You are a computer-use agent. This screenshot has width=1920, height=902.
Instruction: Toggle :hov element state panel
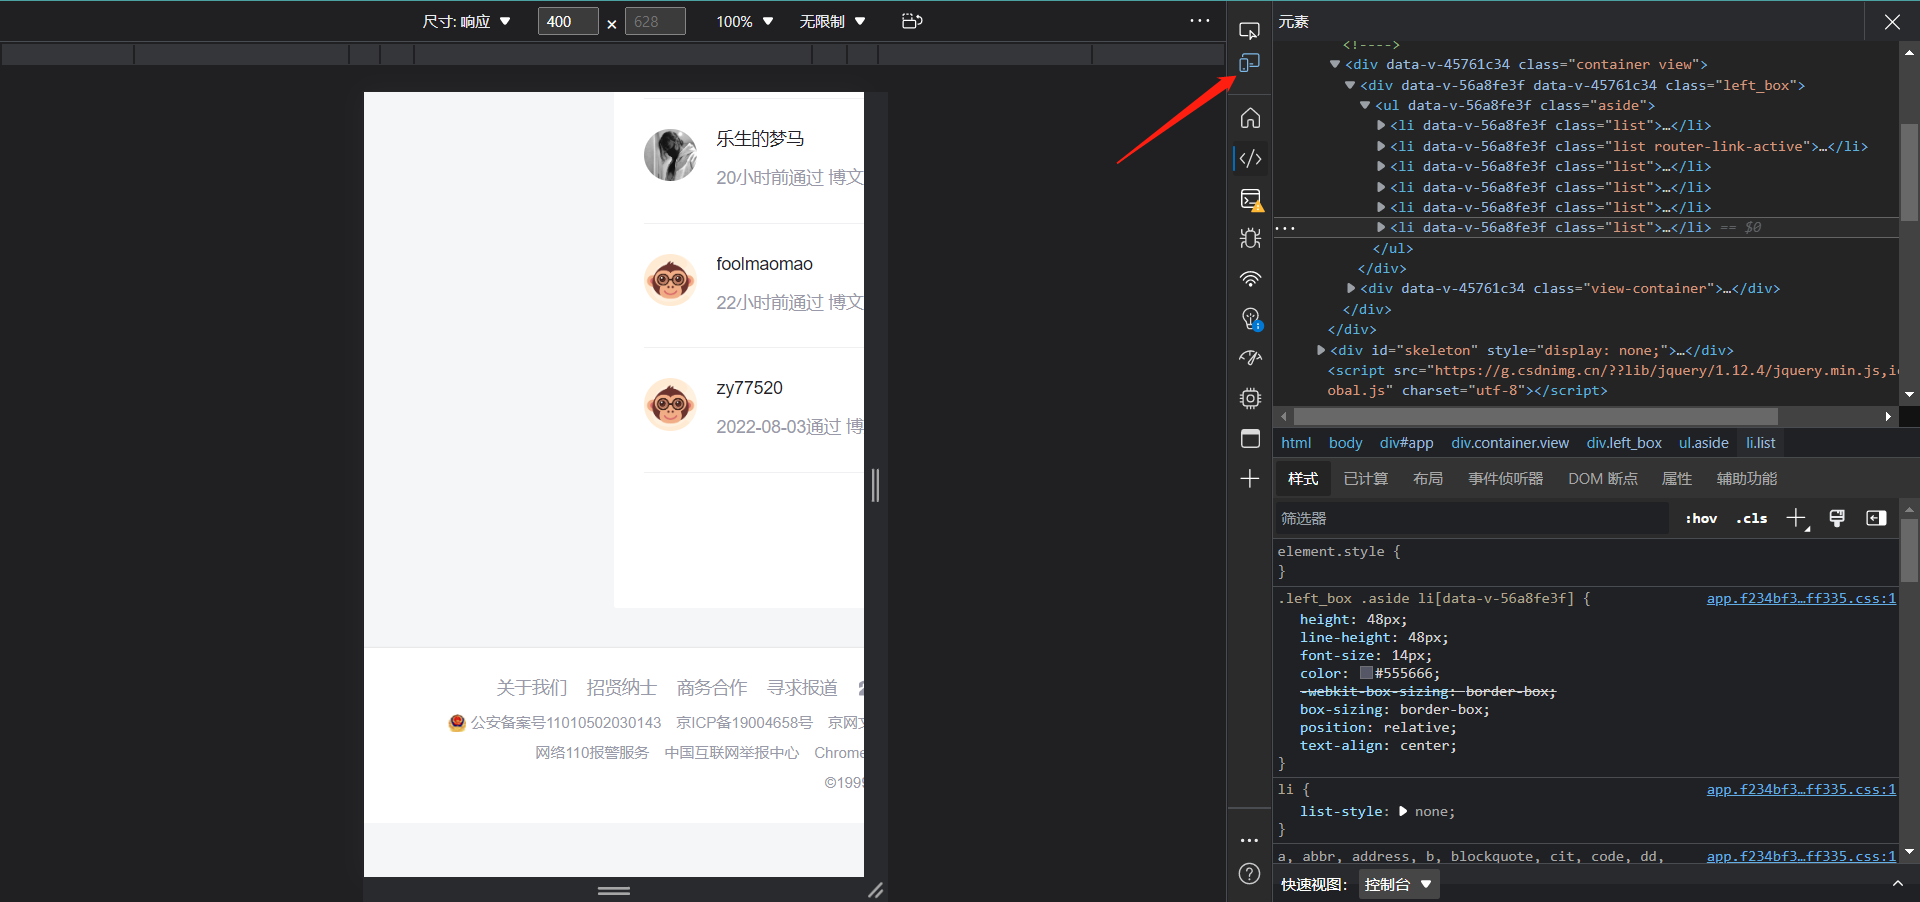tap(1701, 518)
